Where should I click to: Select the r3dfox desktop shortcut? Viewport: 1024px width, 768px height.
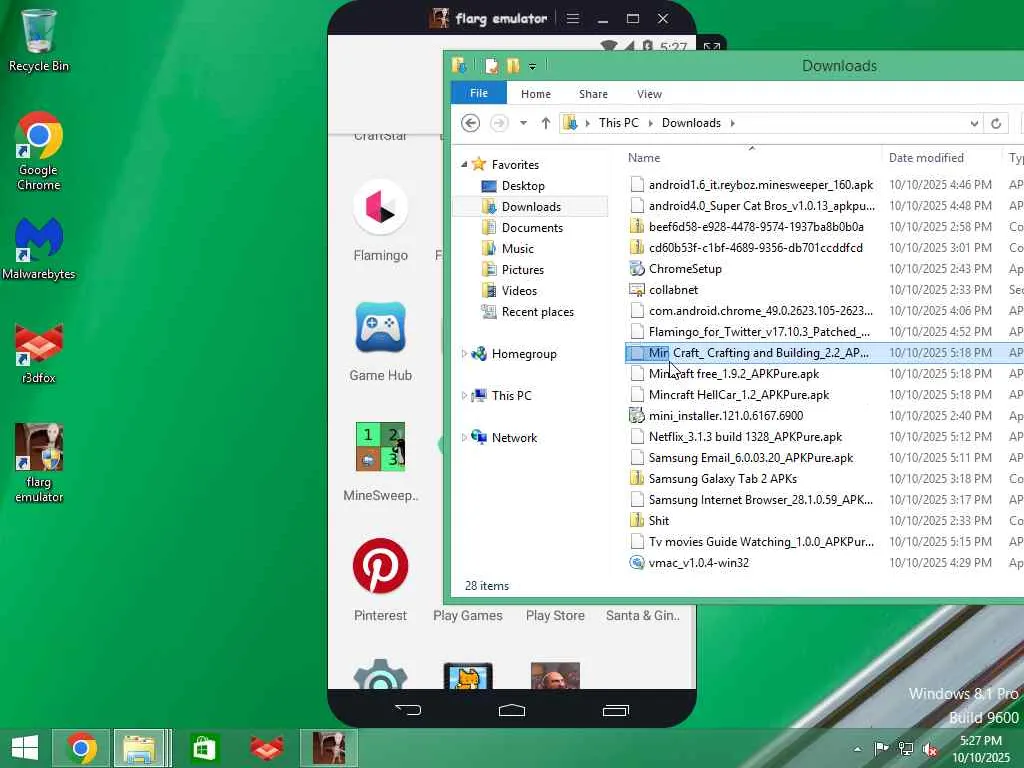39,354
